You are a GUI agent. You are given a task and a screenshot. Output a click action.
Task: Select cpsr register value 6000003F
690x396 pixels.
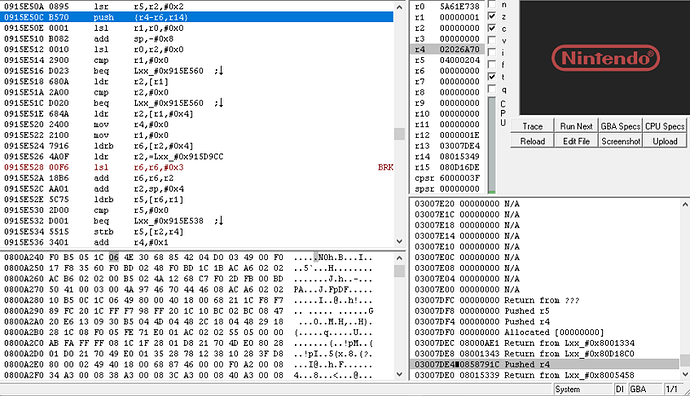click(459, 178)
